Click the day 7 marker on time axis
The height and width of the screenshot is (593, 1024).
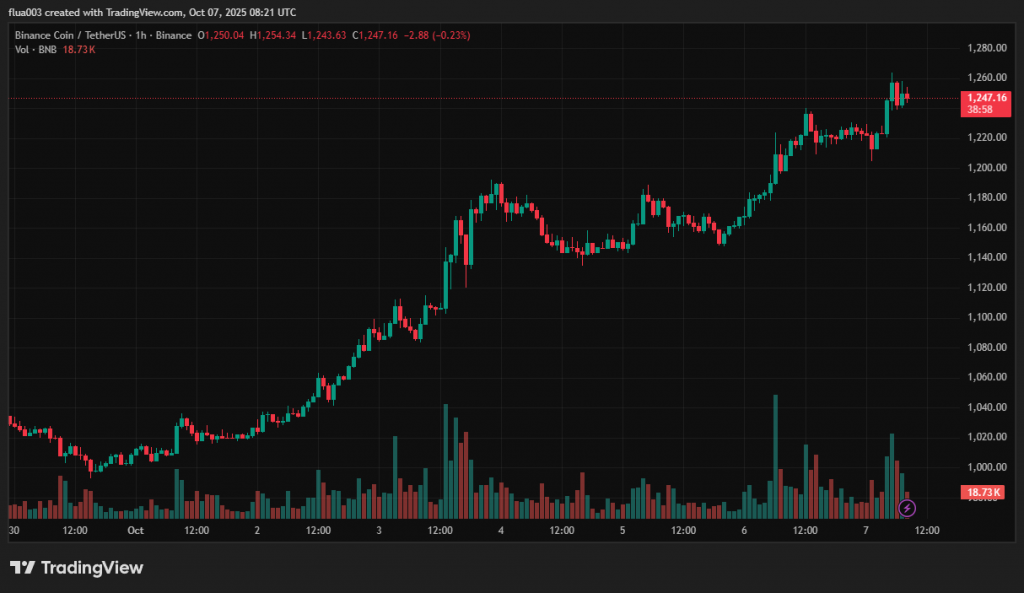tap(866, 530)
